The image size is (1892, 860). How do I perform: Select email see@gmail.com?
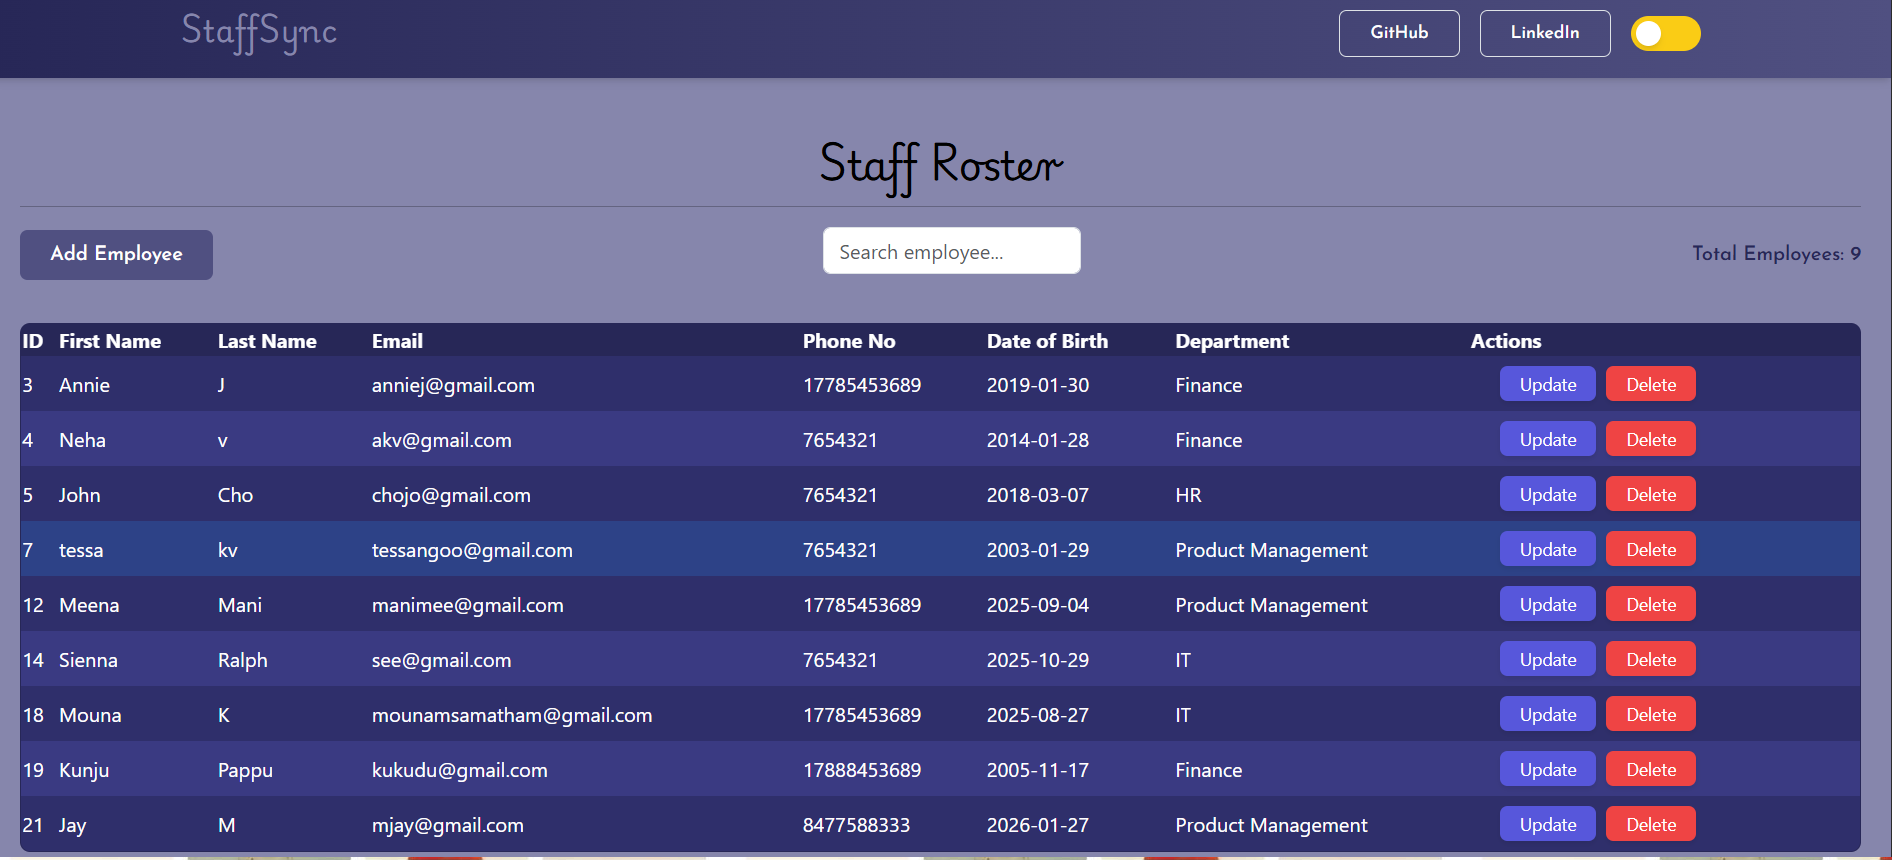pos(441,660)
